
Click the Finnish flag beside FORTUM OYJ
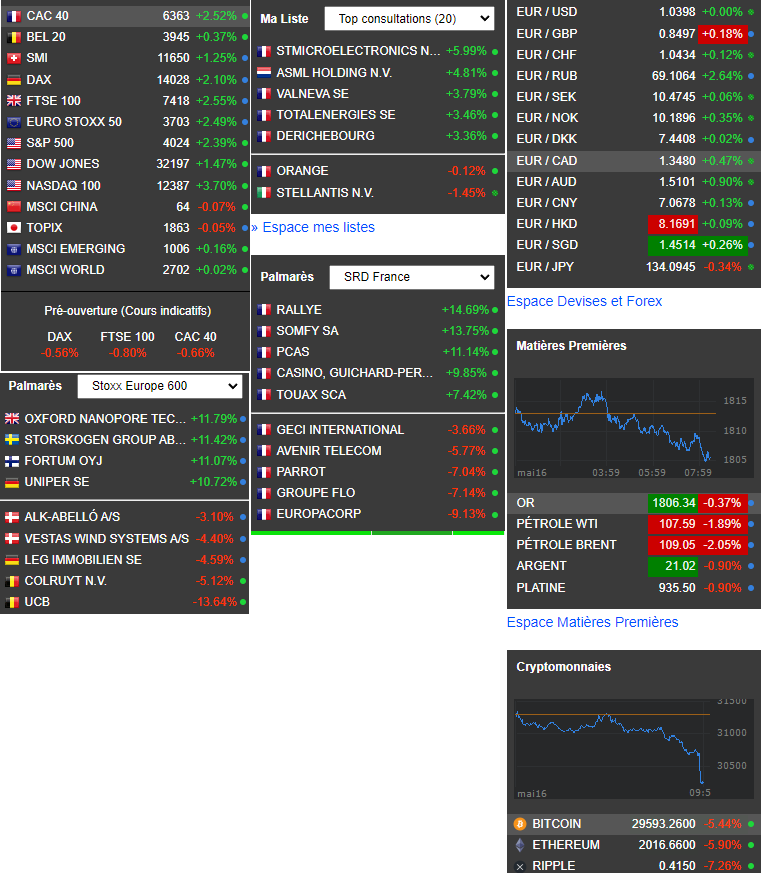[x=12, y=461]
